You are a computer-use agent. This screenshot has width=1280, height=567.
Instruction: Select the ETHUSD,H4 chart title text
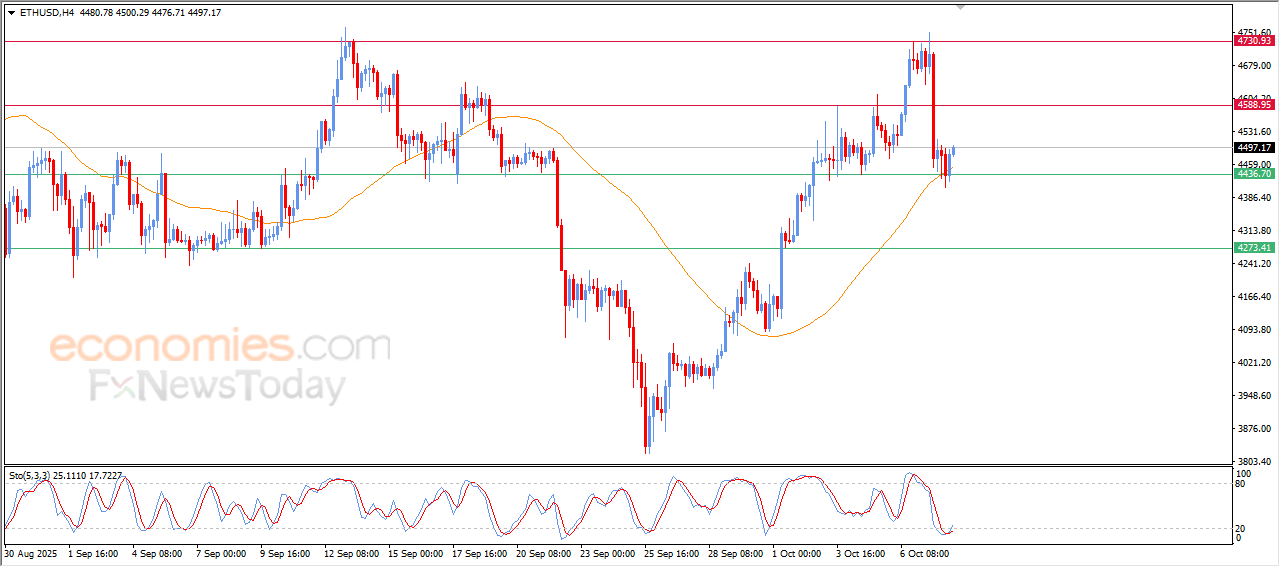coord(47,12)
